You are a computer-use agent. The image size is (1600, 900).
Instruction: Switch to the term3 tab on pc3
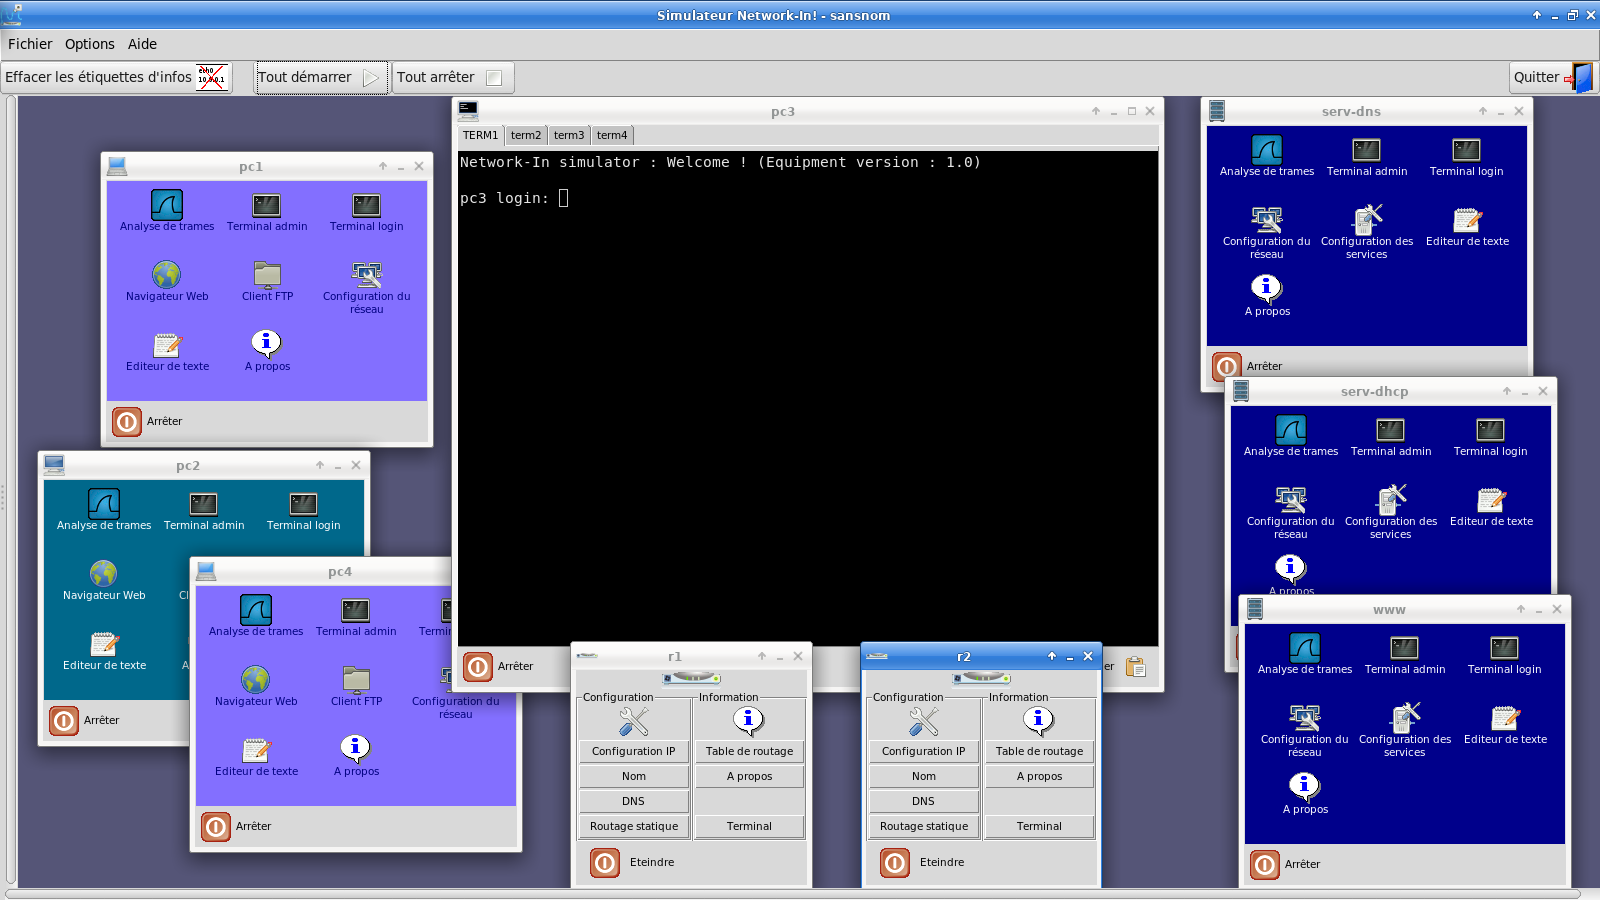[568, 134]
